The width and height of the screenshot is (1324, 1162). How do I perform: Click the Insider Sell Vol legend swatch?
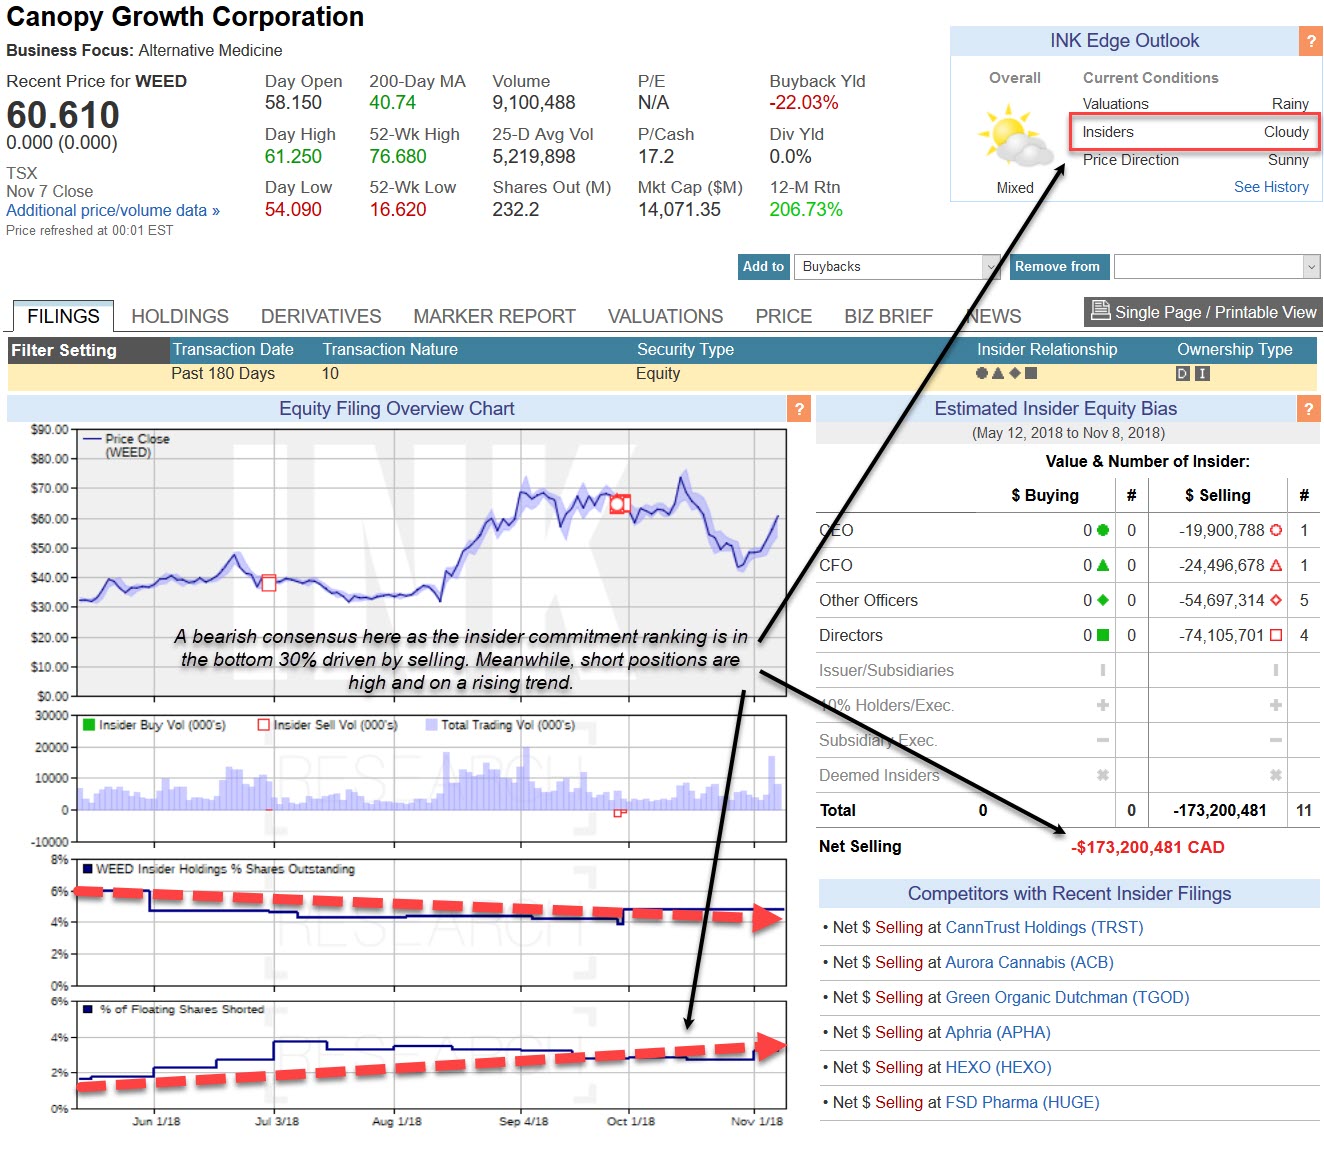pos(264,725)
